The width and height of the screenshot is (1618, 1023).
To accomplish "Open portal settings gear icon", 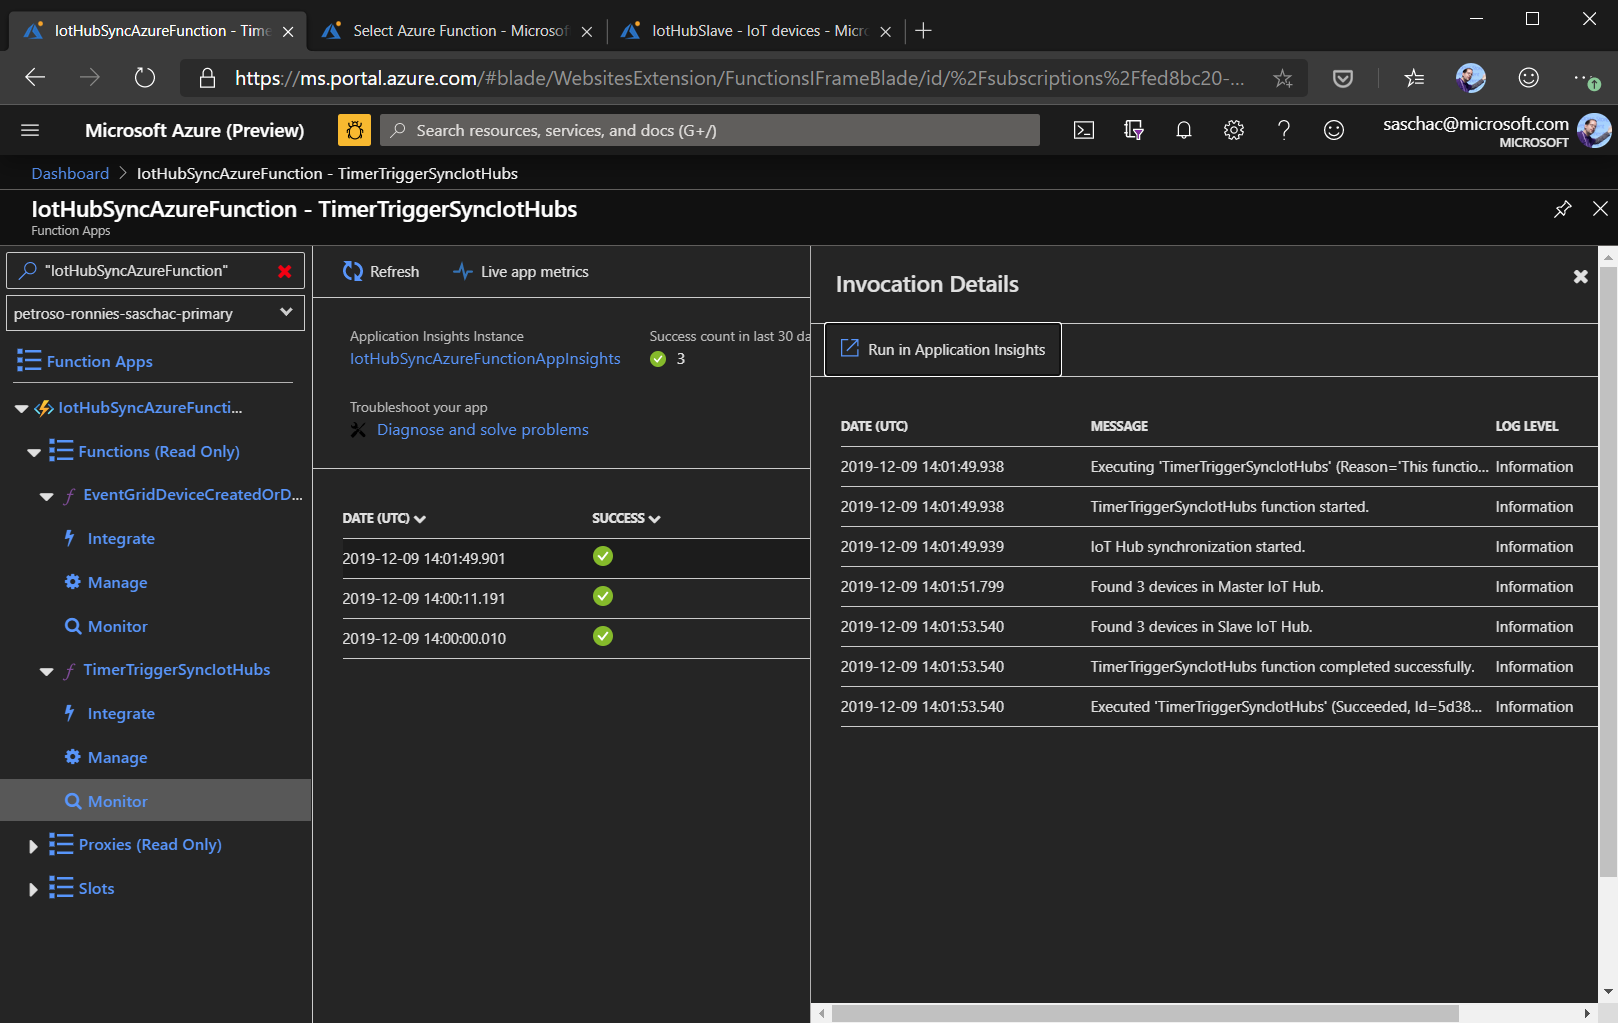I will [1234, 130].
